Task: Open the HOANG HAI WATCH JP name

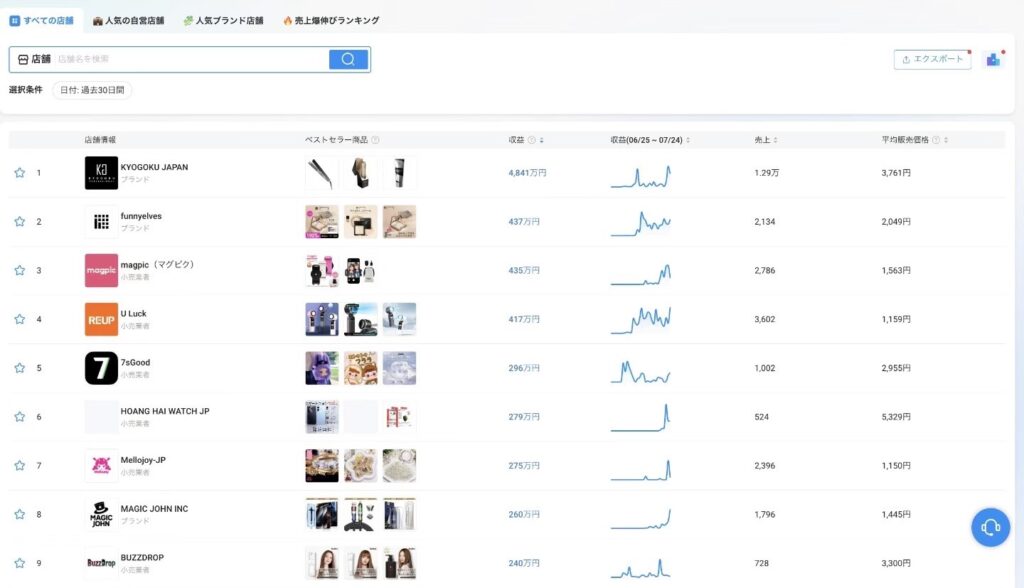Action: point(165,412)
